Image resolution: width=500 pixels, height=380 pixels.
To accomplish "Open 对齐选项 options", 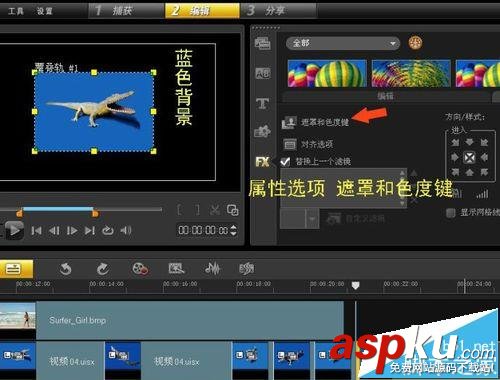I will [308, 144].
